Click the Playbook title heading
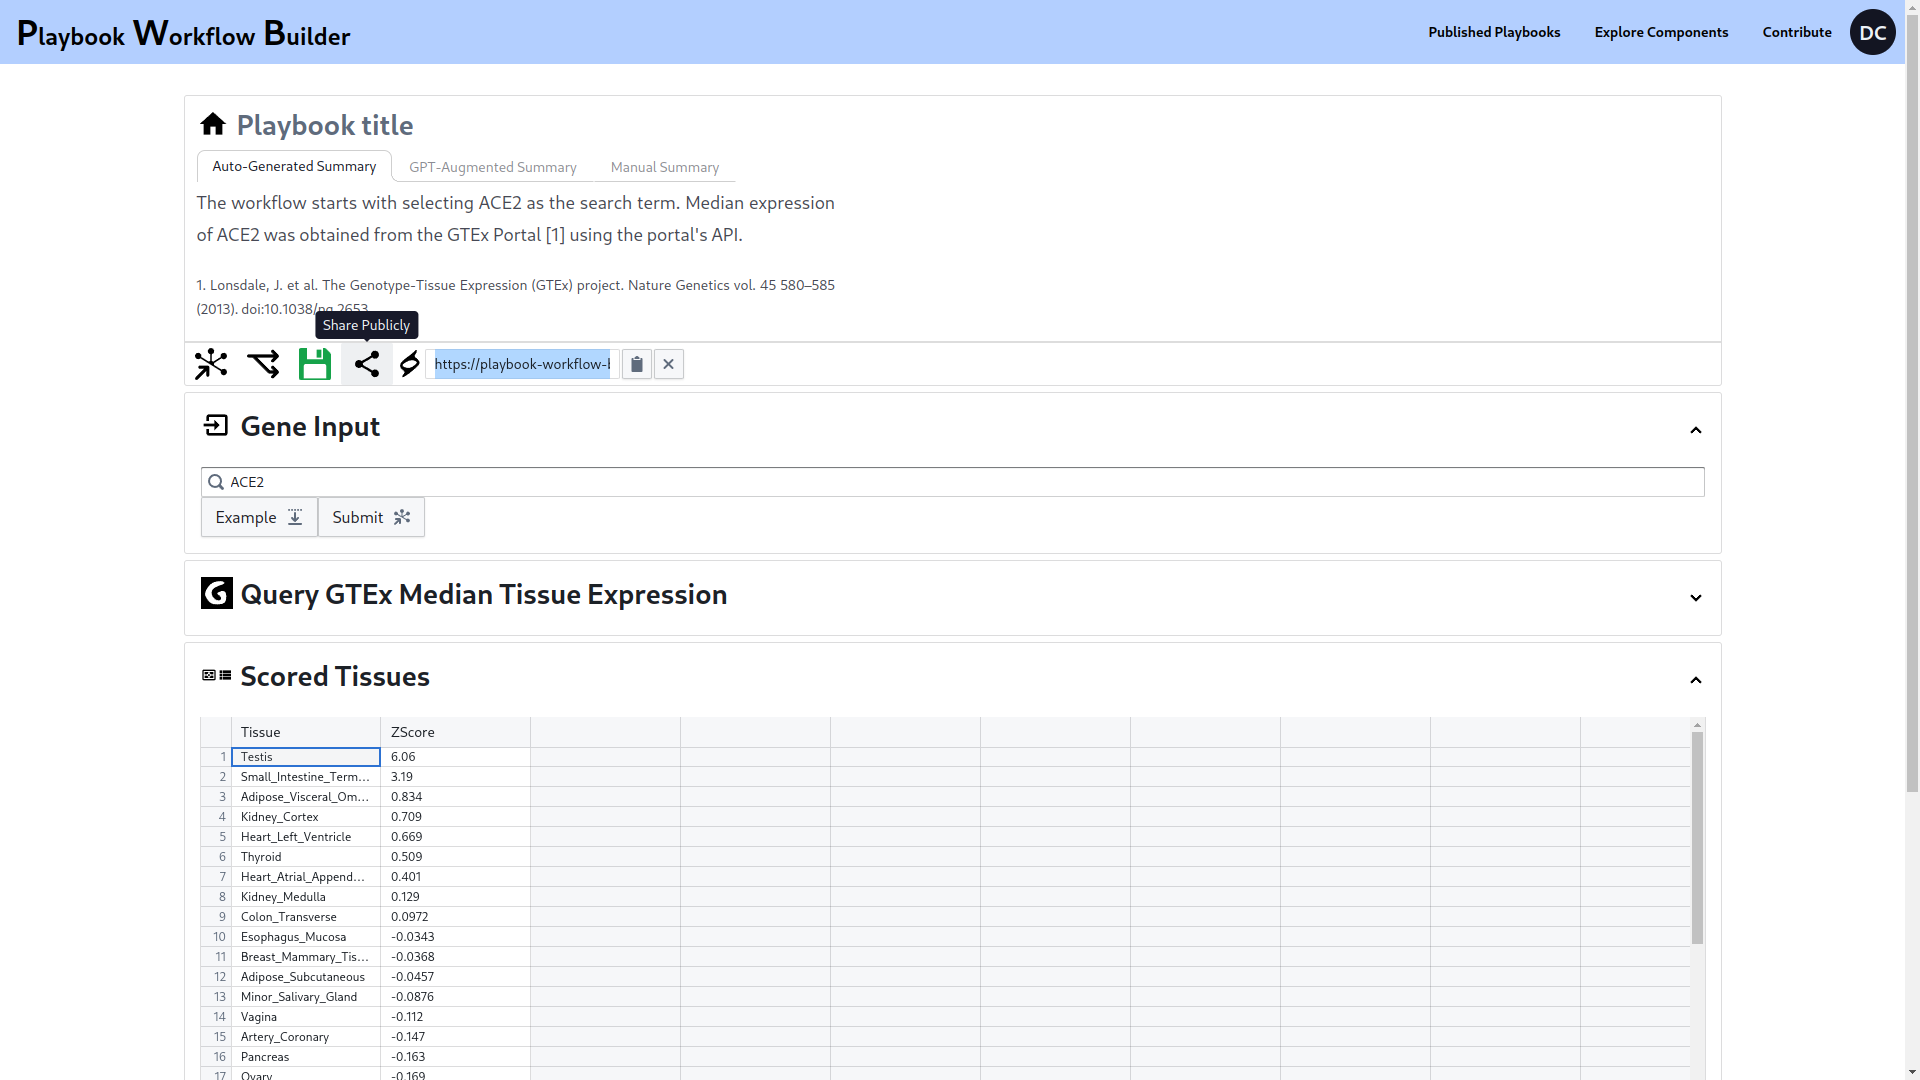This screenshot has width=1920, height=1080. pyautogui.click(x=325, y=125)
